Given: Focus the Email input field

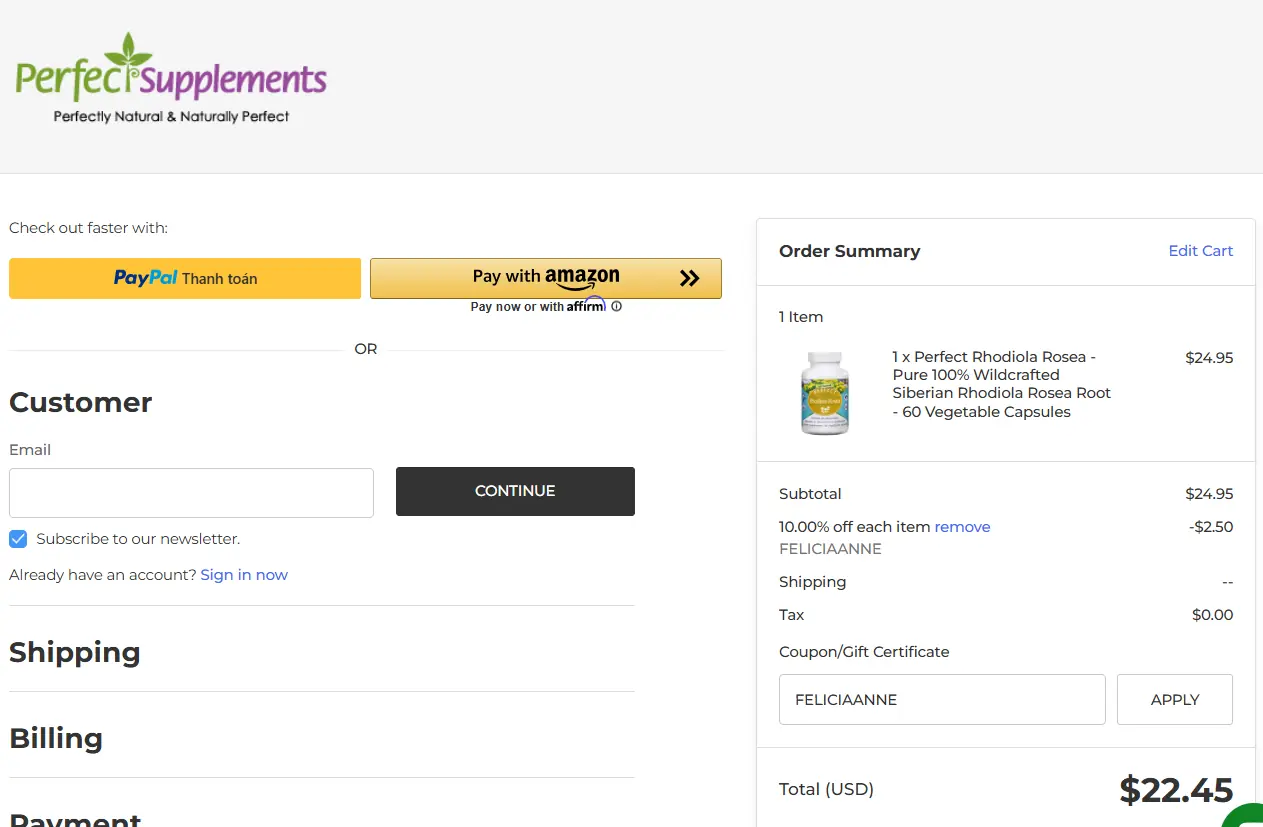Looking at the screenshot, I should (191, 493).
